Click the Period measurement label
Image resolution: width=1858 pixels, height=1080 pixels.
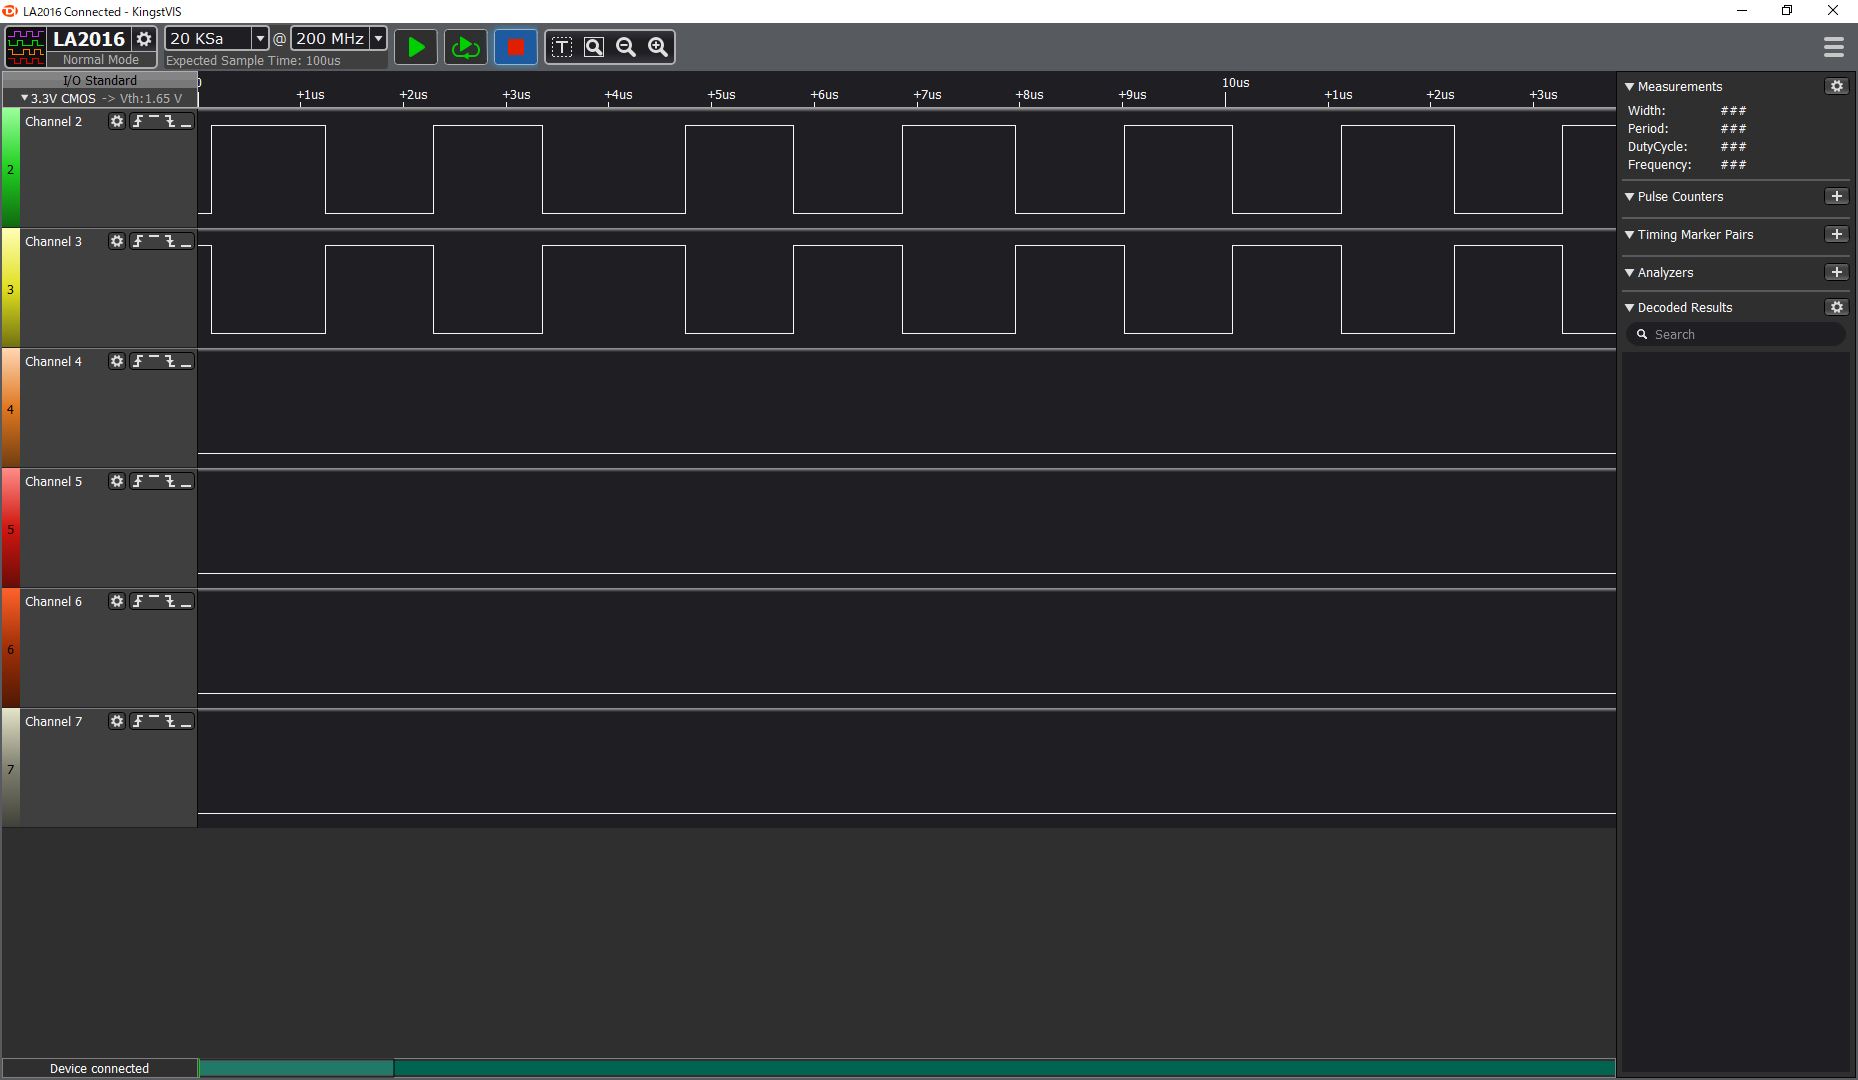click(1648, 129)
